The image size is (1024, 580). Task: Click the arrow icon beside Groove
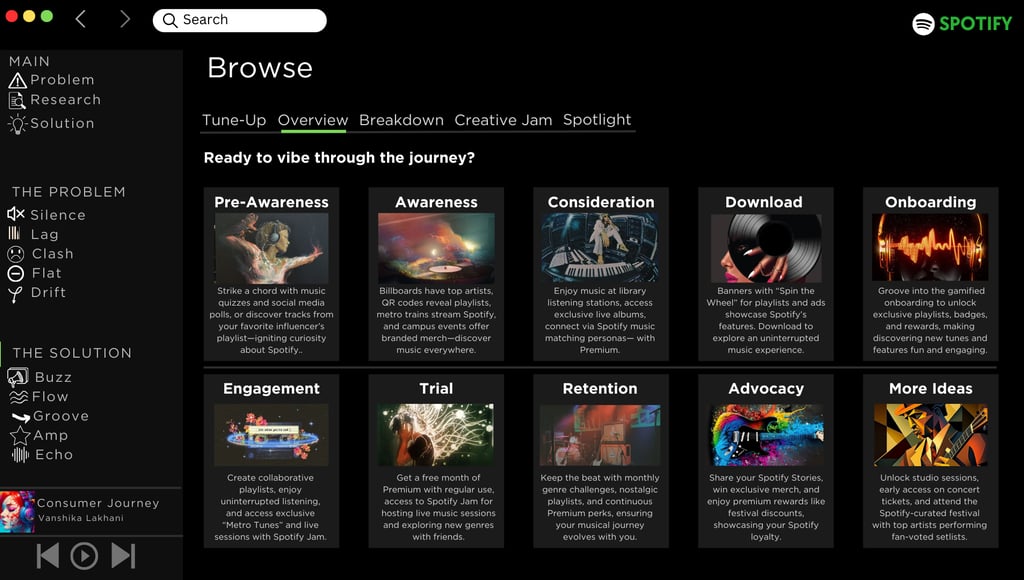click(21, 417)
